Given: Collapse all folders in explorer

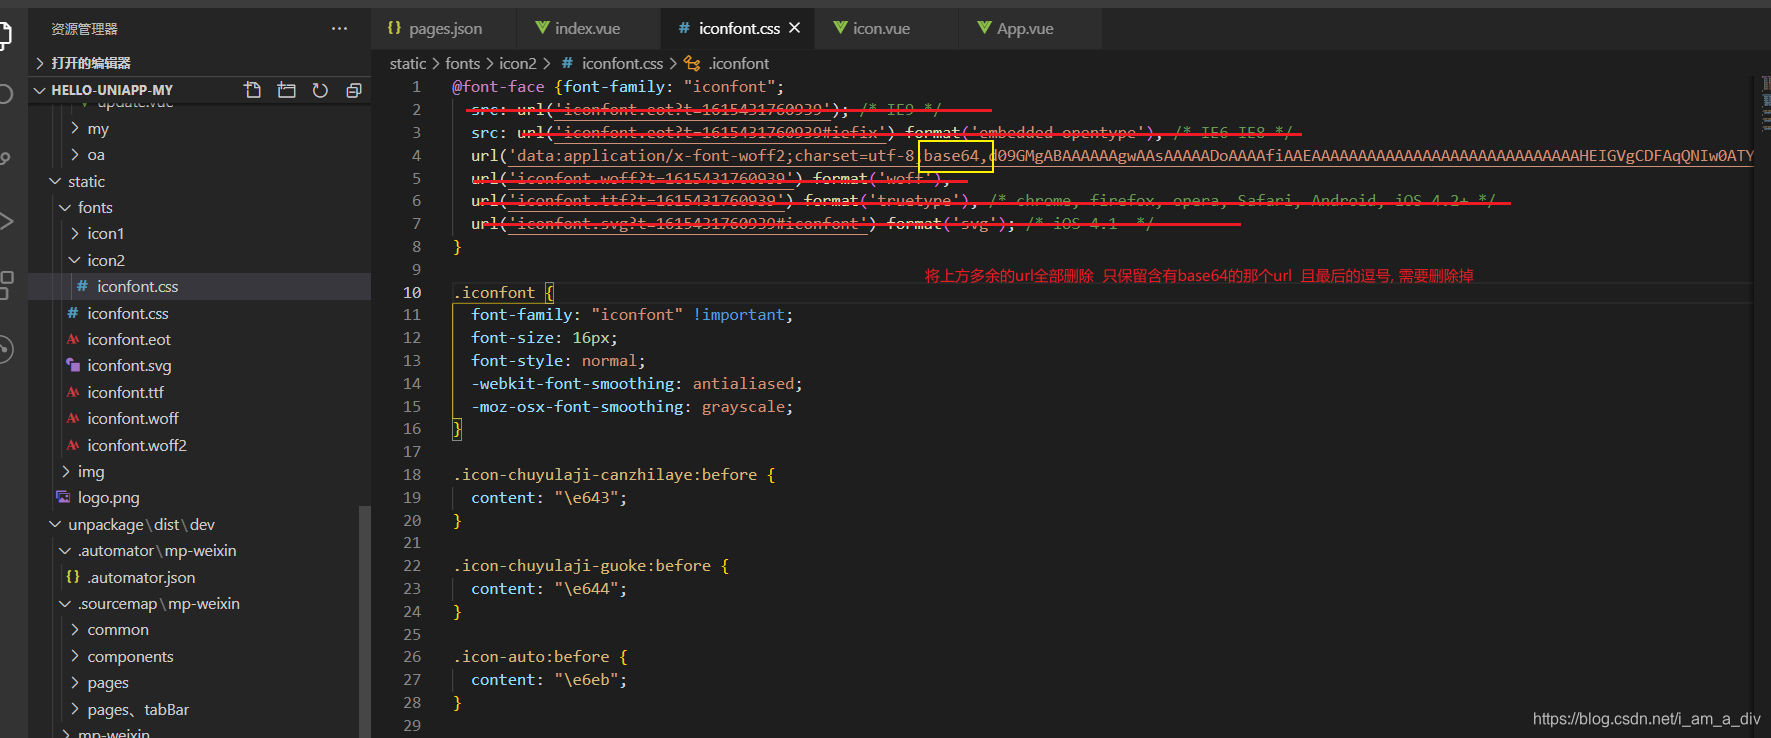Looking at the screenshot, I should point(353,90).
